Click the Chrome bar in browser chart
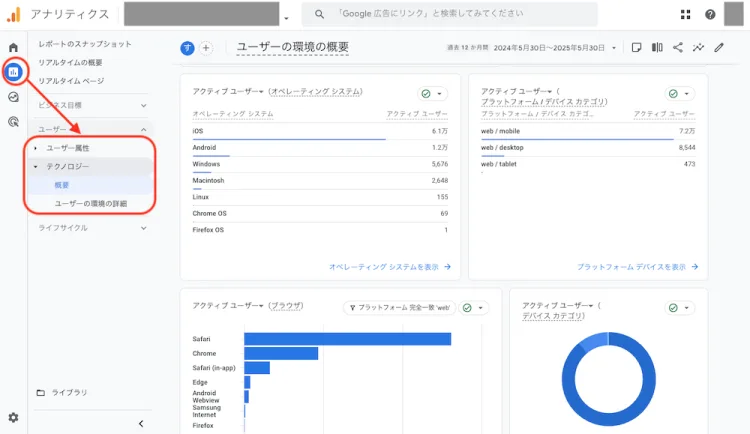Viewport: 750px width, 434px height. click(x=281, y=354)
